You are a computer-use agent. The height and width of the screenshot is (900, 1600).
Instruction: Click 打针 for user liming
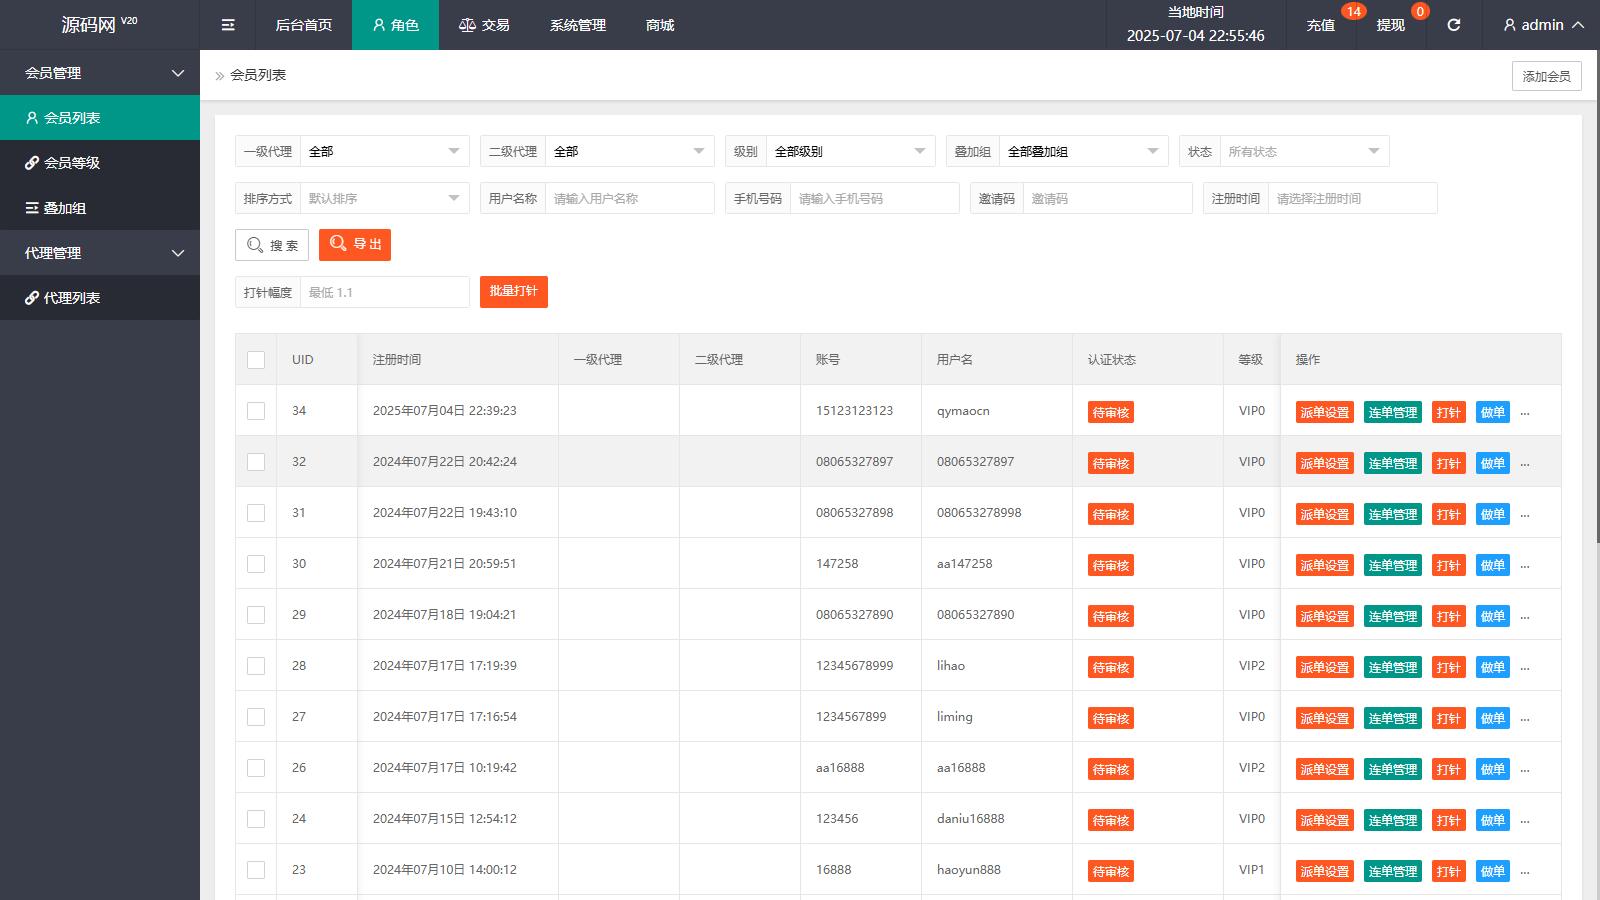(1449, 718)
